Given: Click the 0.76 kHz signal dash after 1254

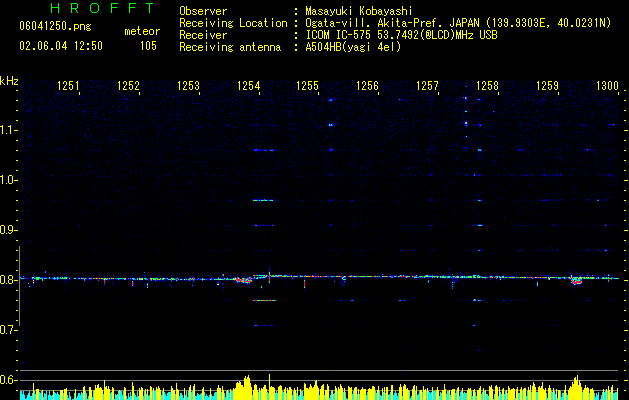Looking at the screenshot, I should pyautogui.click(x=264, y=301).
